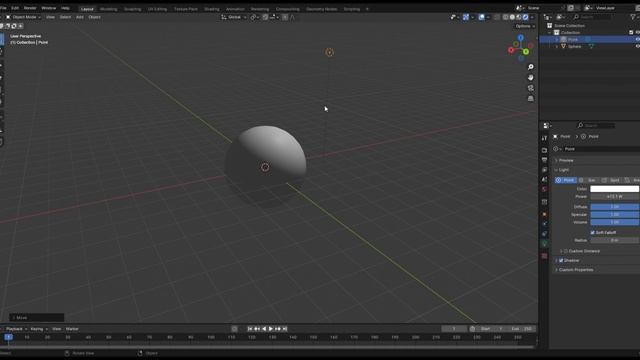Open the Global transform orientation dropdown
This screenshot has width=640, height=360.
tap(234, 17)
